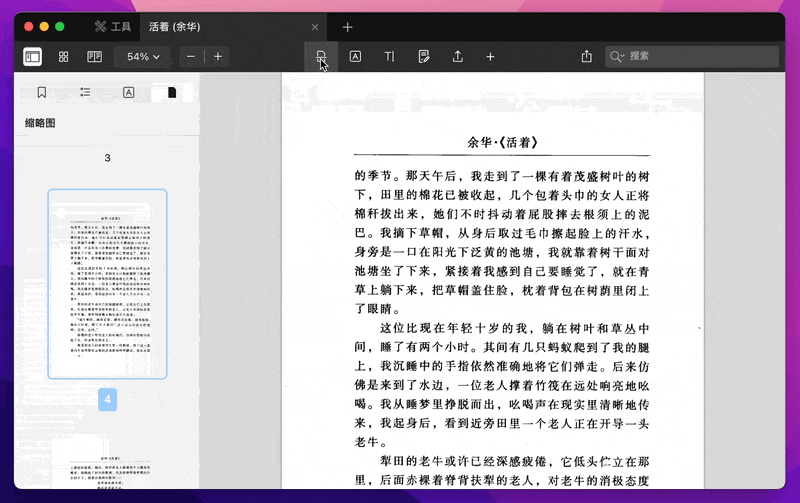Close the 活着 (余华) tab
The width and height of the screenshot is (800, 503).
click(315, 27)
